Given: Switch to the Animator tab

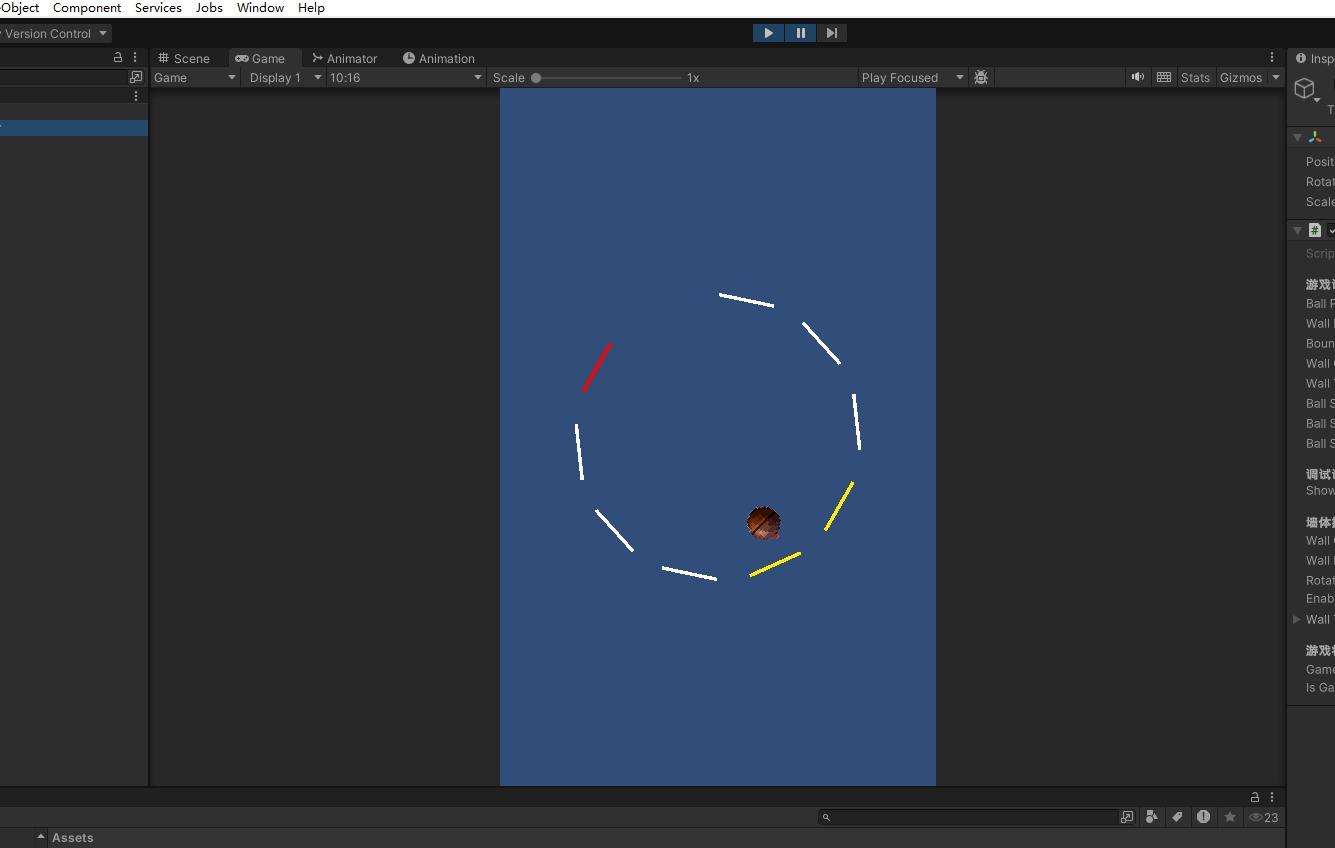Looking at the screenshot, I should coord(345,58).
